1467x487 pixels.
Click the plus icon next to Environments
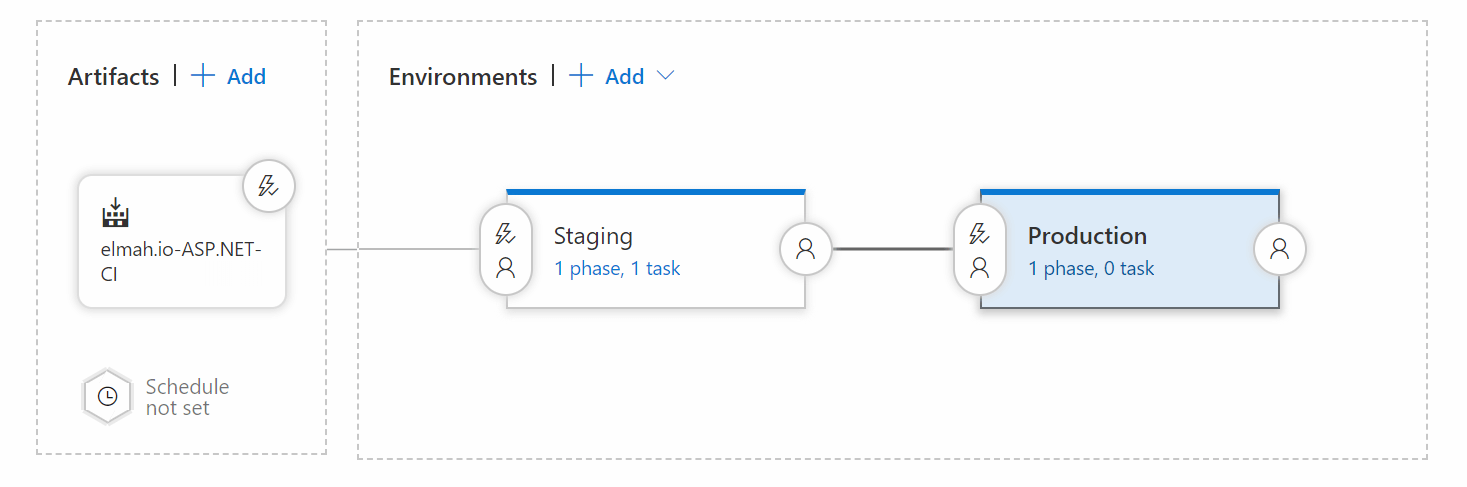pos(581,76)
